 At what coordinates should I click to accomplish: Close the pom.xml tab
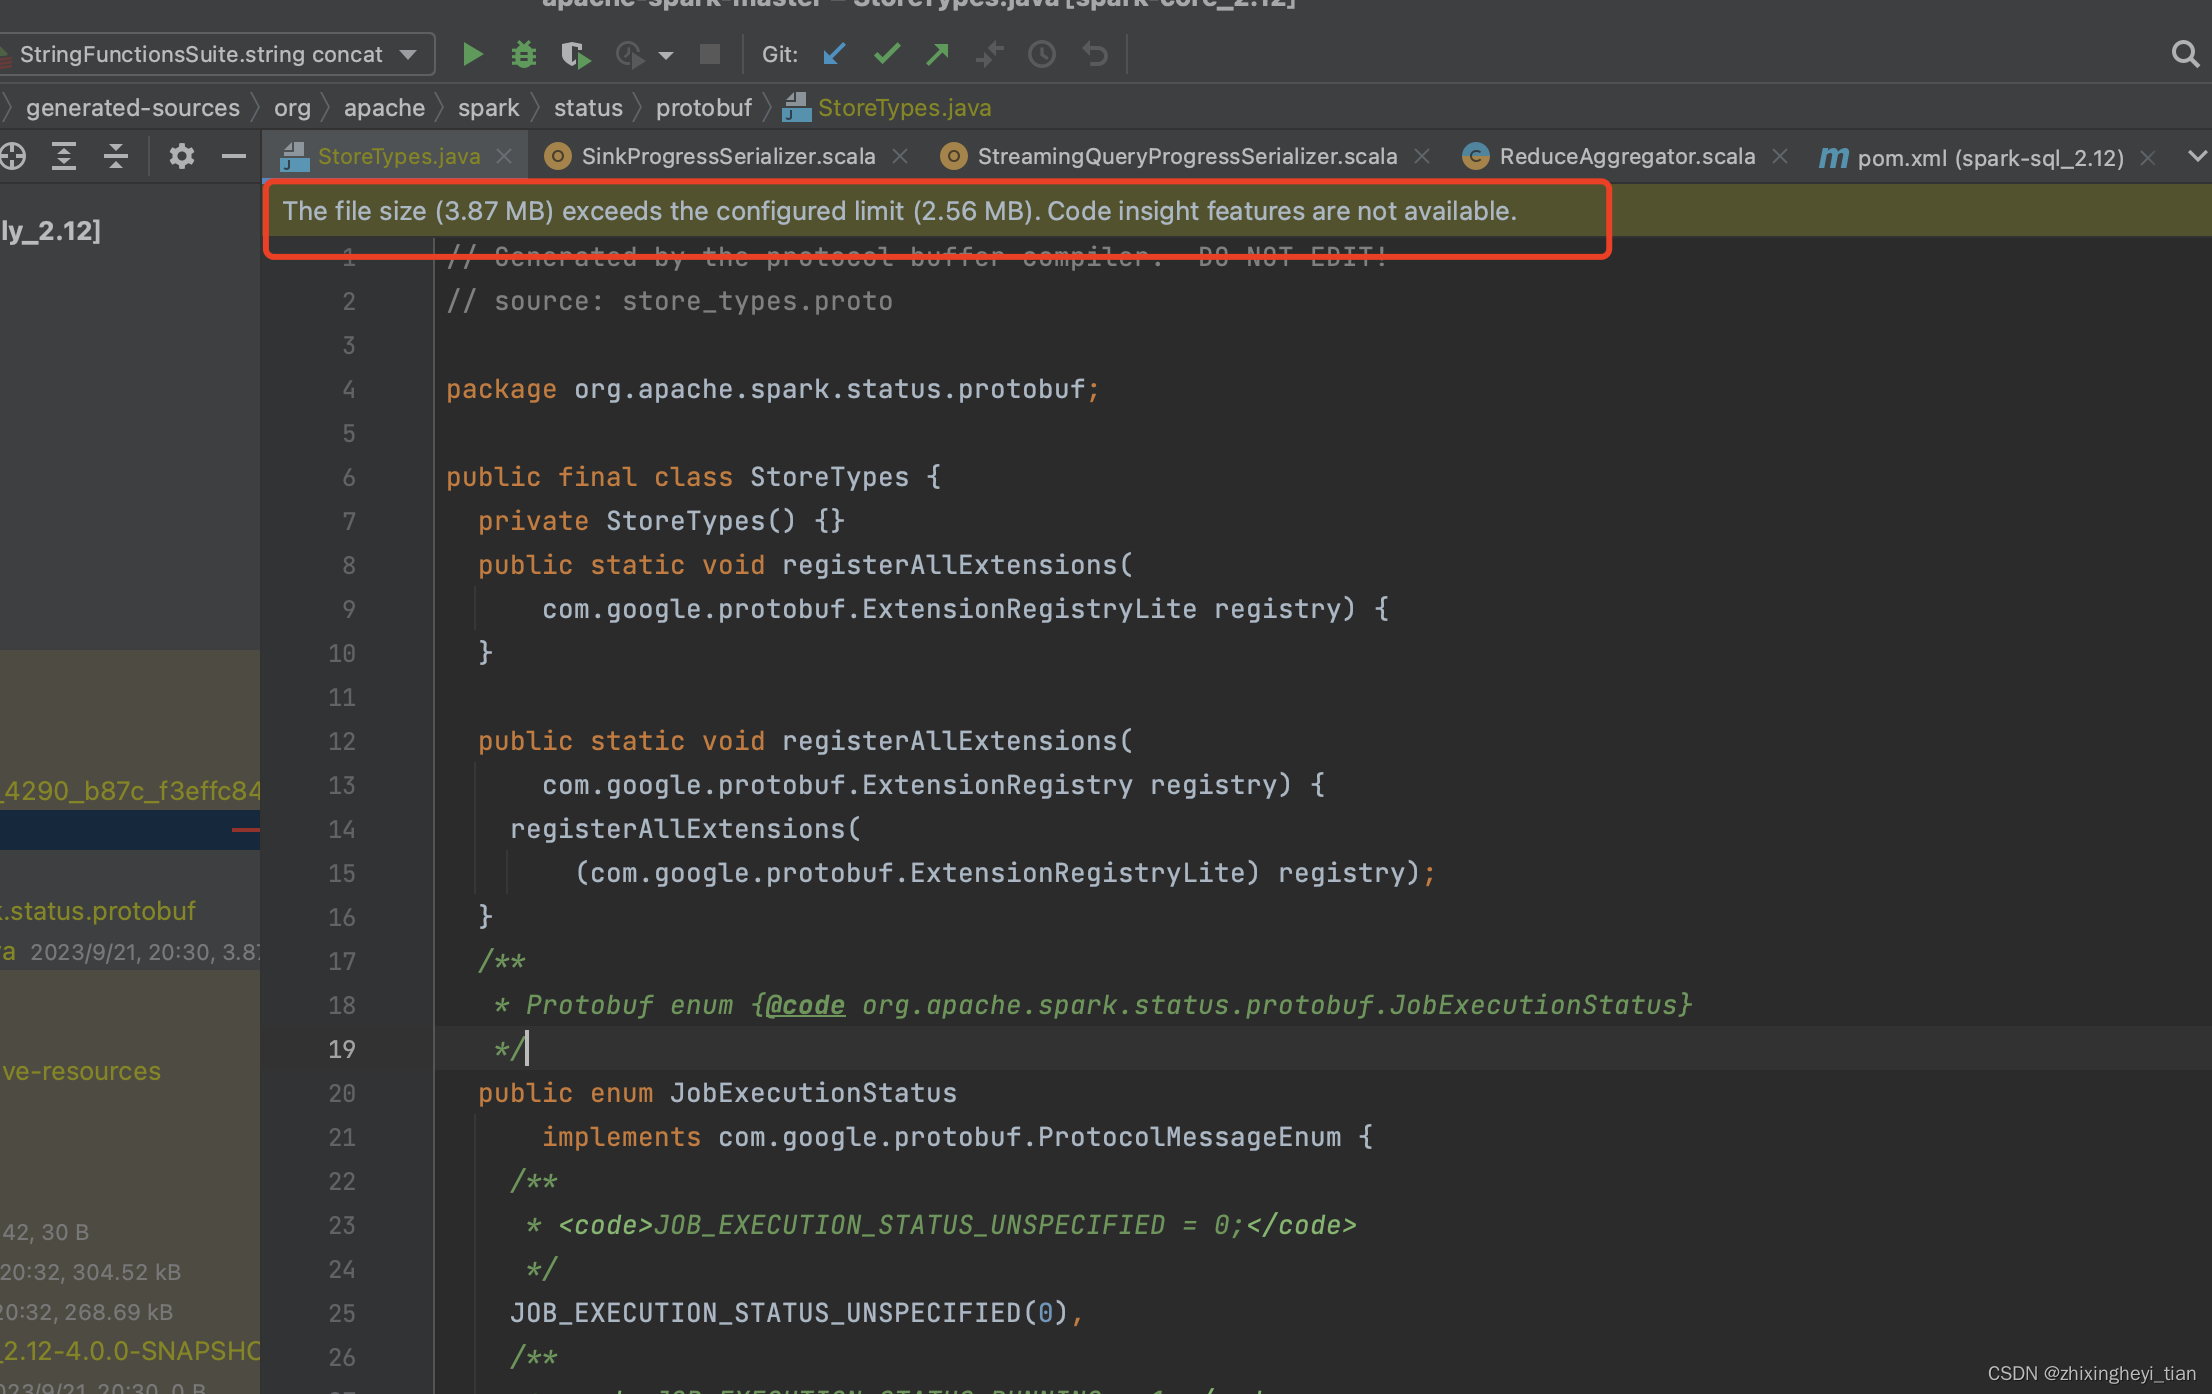click(x=2147, y=158)
